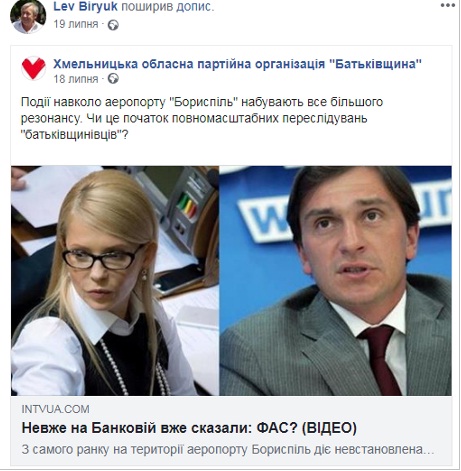Screen dimensions: 461x471
Task: Click the man's dark red tie in the photo
Action: (382, 360)
